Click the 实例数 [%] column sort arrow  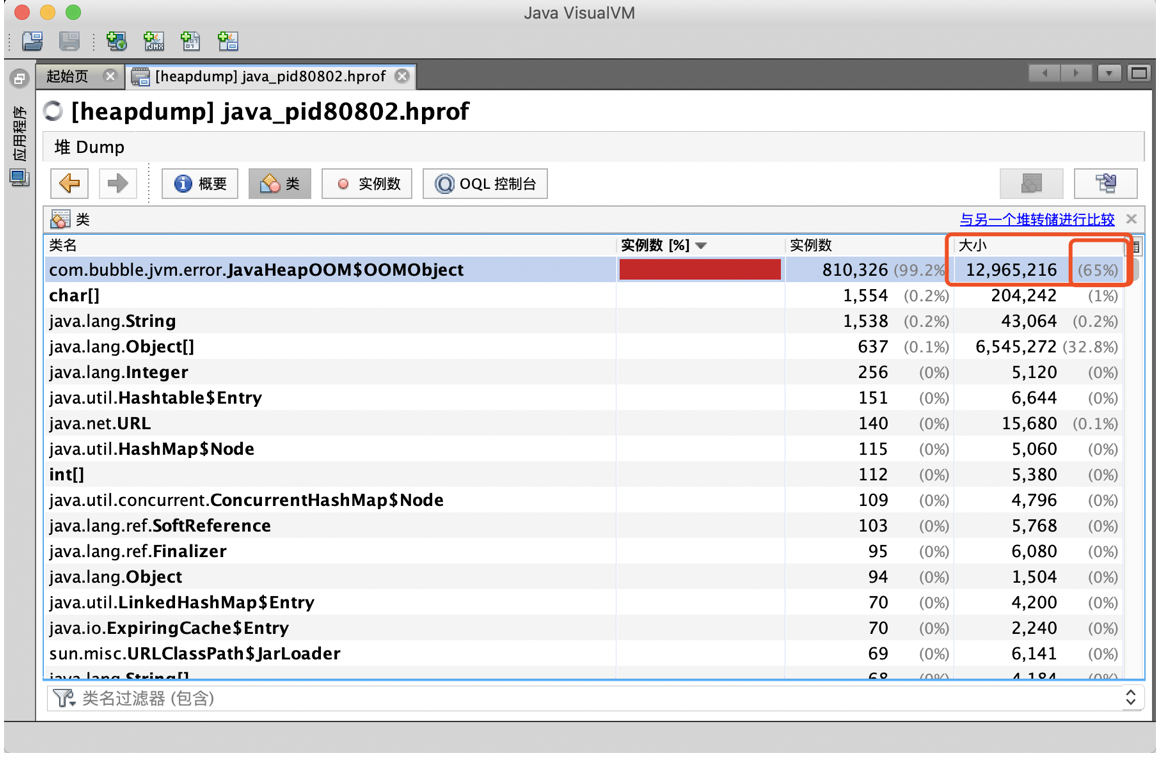[701, 245]
